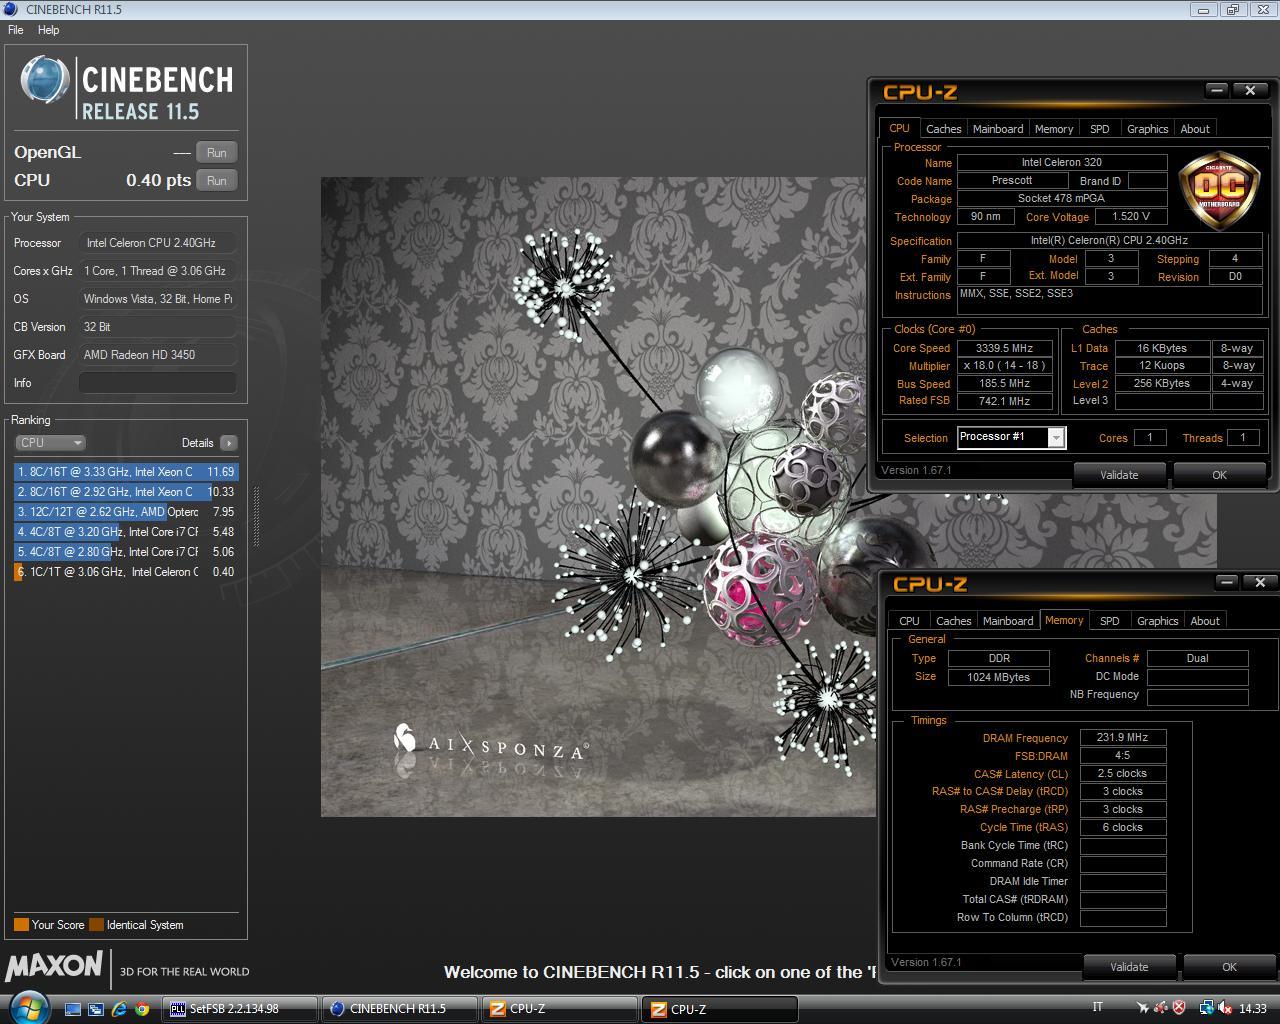Select Memory tab in upper CPU-Z window
Viewport: 1280px width, 1024px height.
(x=1054, y=129)
